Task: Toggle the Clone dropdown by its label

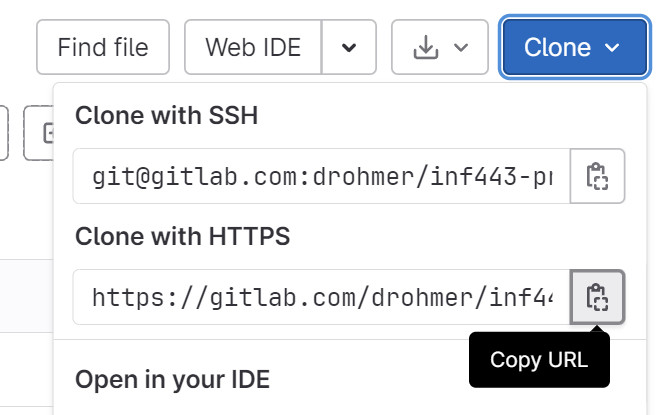Action: [557, 47]
